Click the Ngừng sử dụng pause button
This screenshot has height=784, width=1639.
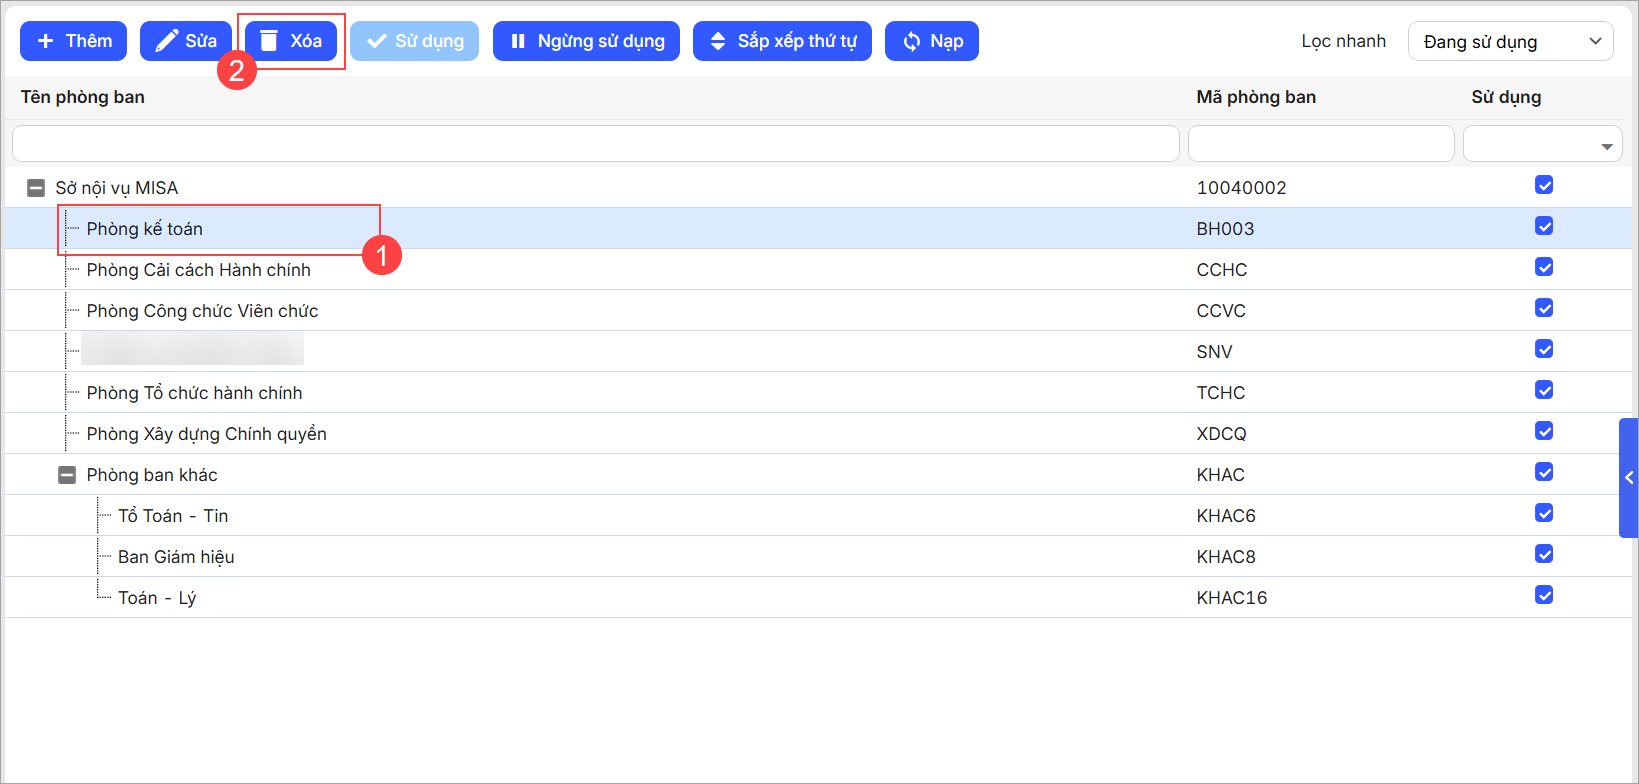pos(586,41)
